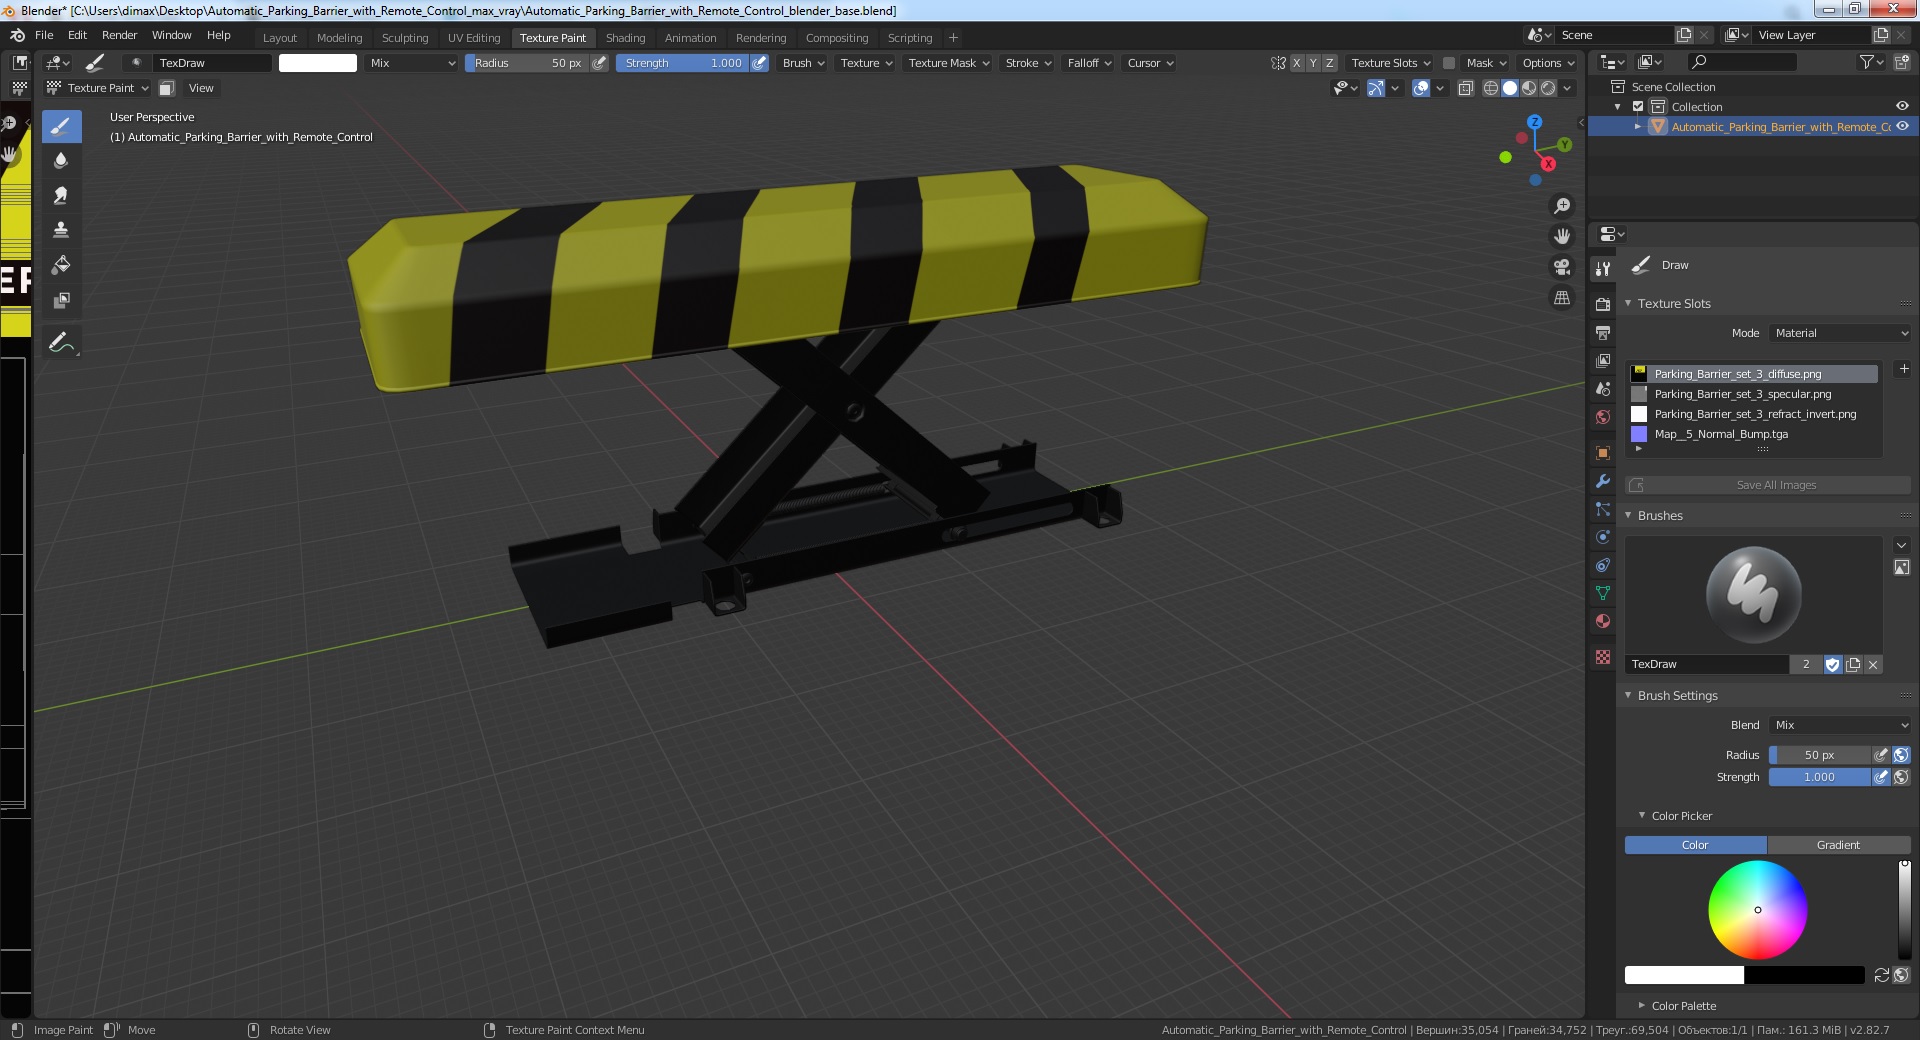Open Modifiers wrench properties tab
Image resolution: width=1920 pixels, height=1040 pixels.
point(1603,481)
